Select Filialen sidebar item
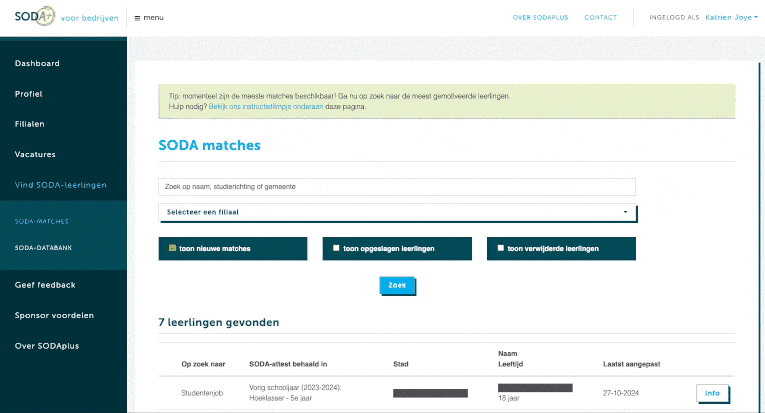Image resolution: width=765 pixels, height=413 pixels. pyautogui.click(x=30, y=124)
